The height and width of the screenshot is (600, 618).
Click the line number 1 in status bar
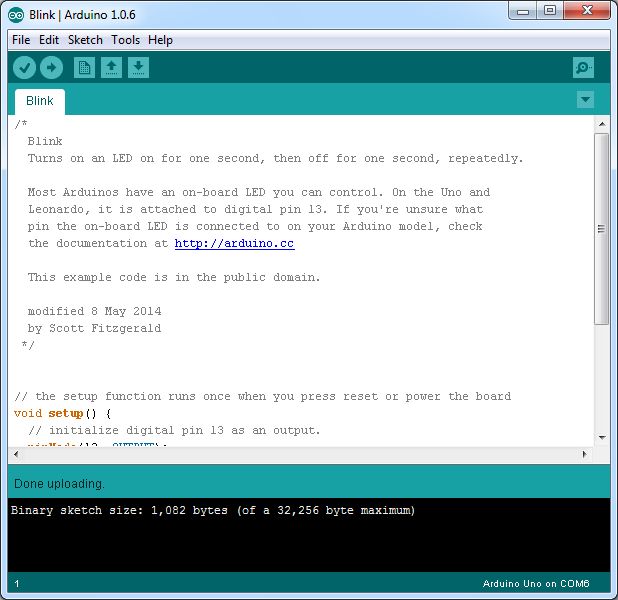click(x=17, y=584)
